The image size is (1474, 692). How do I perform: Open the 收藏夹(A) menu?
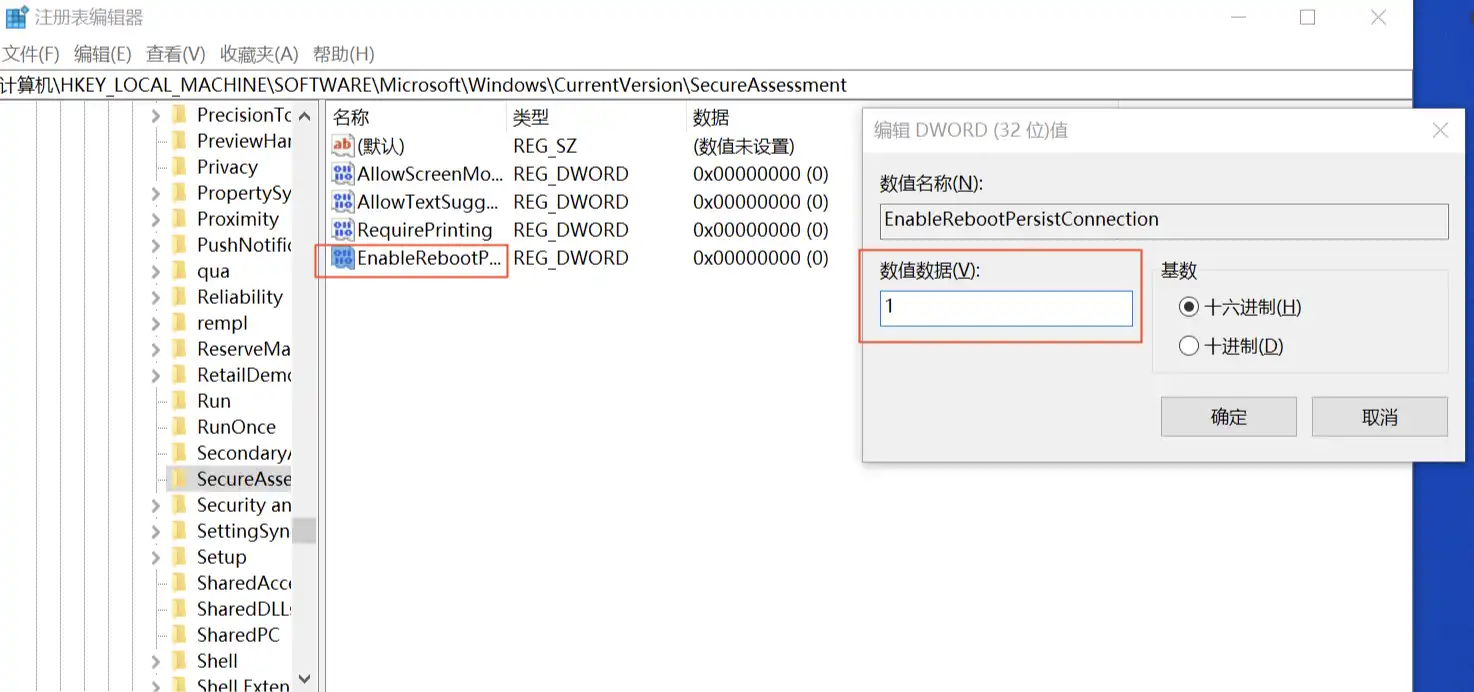259,54
